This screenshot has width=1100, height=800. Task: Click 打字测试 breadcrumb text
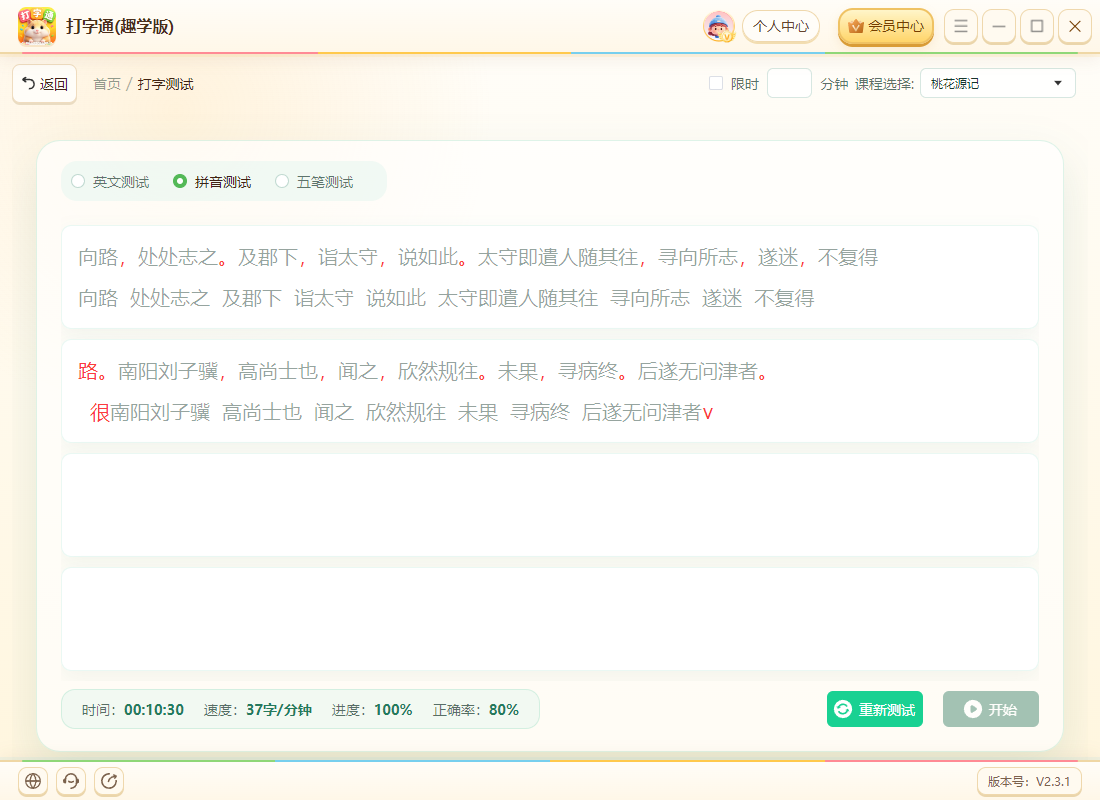click(x=166, y=84)
